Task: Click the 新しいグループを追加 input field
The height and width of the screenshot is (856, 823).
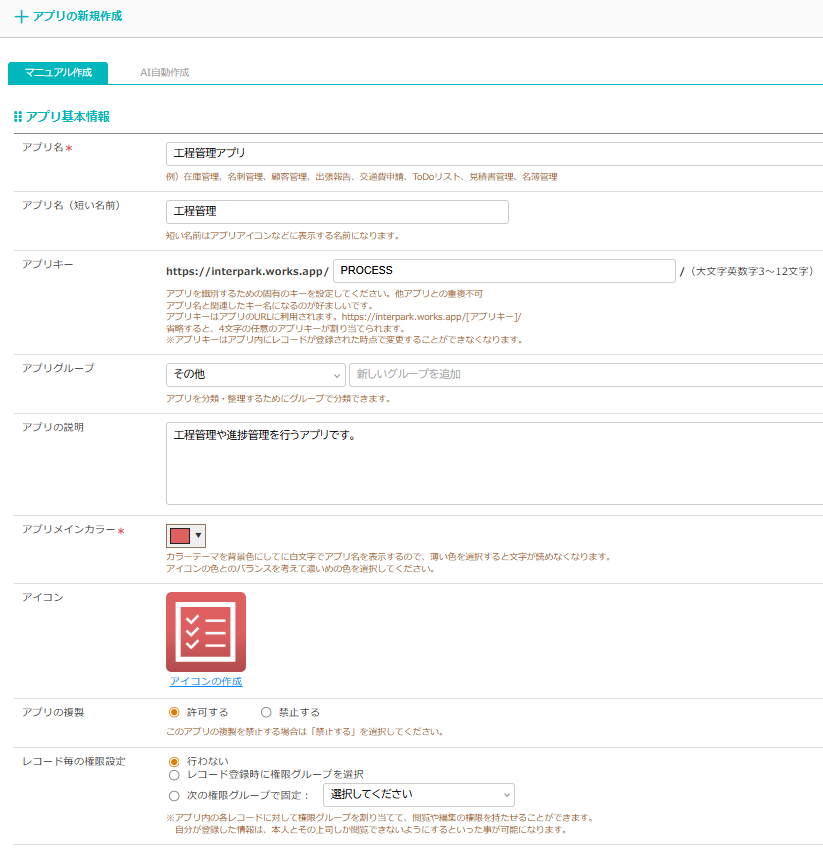Action: tap(585, 375)
